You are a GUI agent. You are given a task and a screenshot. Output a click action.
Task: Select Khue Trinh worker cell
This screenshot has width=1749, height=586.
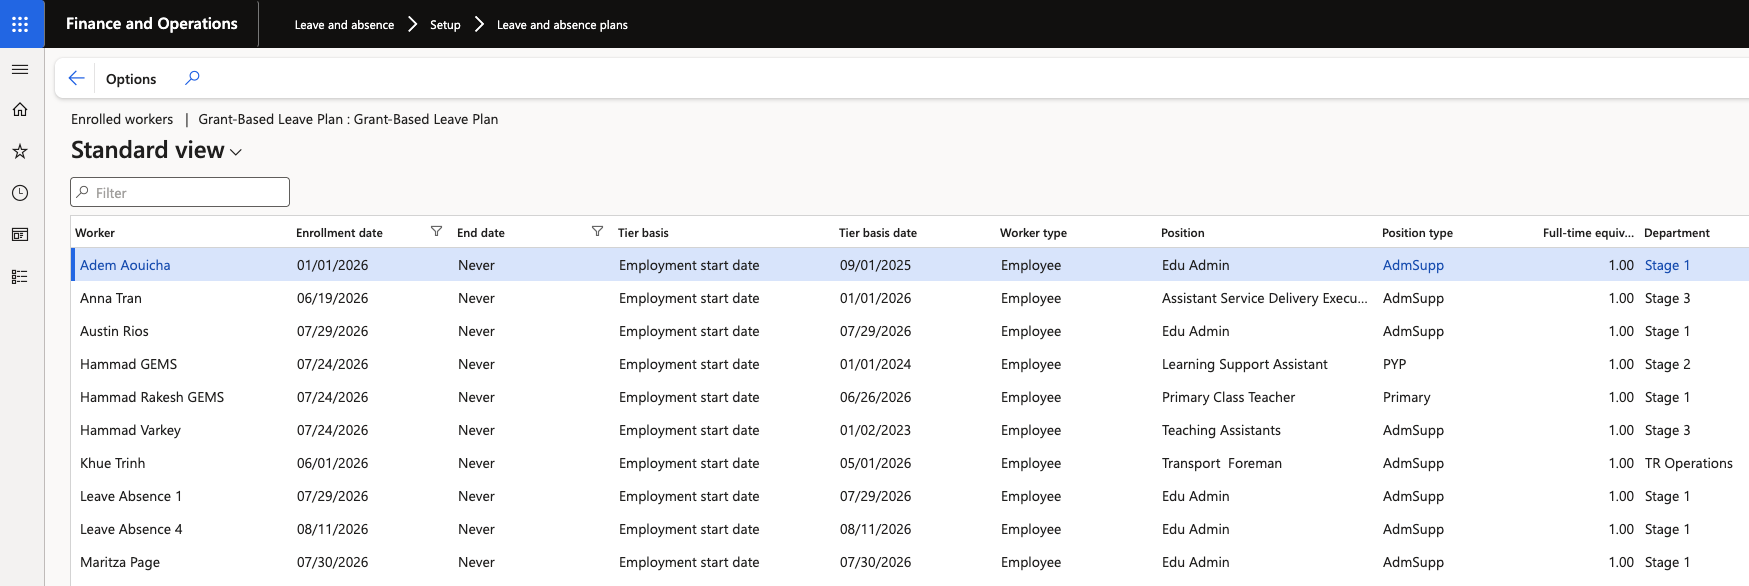112,463
